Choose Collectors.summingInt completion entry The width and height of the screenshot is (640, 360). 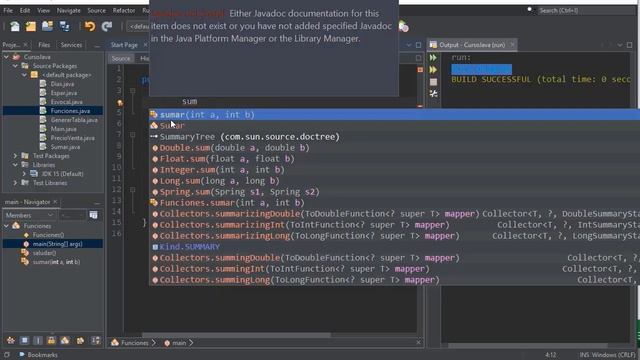pos(394,269)
